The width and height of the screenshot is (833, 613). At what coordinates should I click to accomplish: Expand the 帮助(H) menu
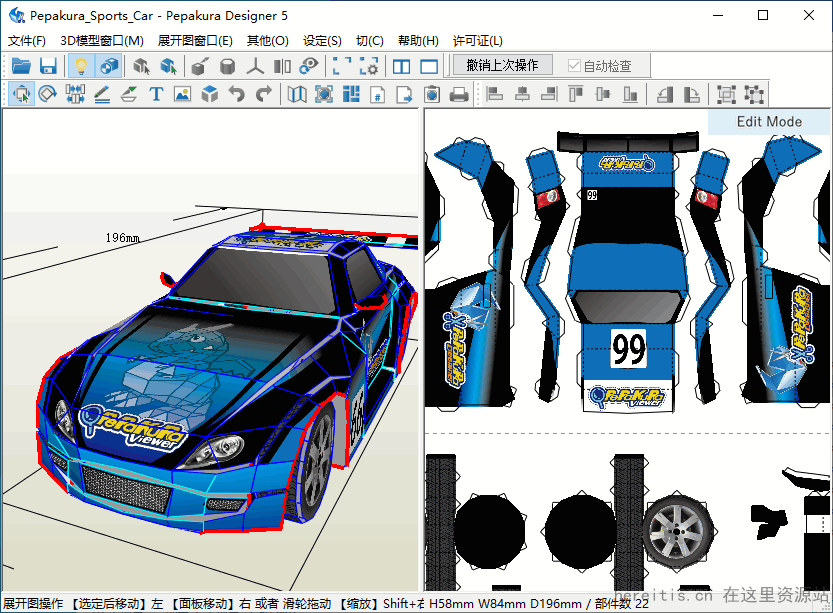(x=418, y=41)
